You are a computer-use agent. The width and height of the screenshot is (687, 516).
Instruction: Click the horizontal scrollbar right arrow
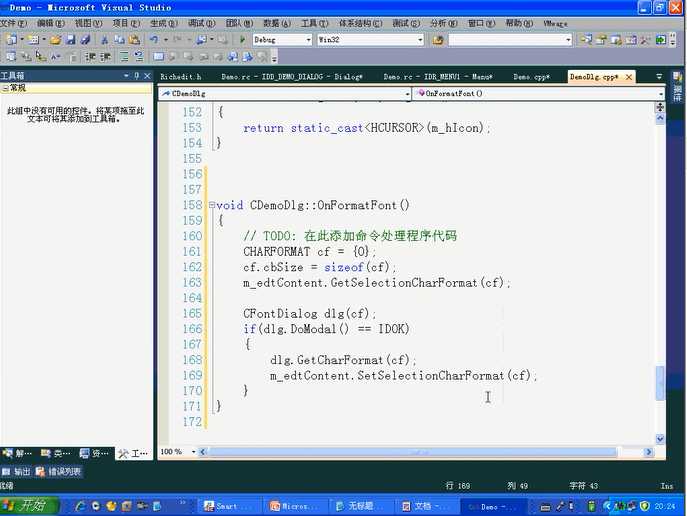tap(649, 452)
